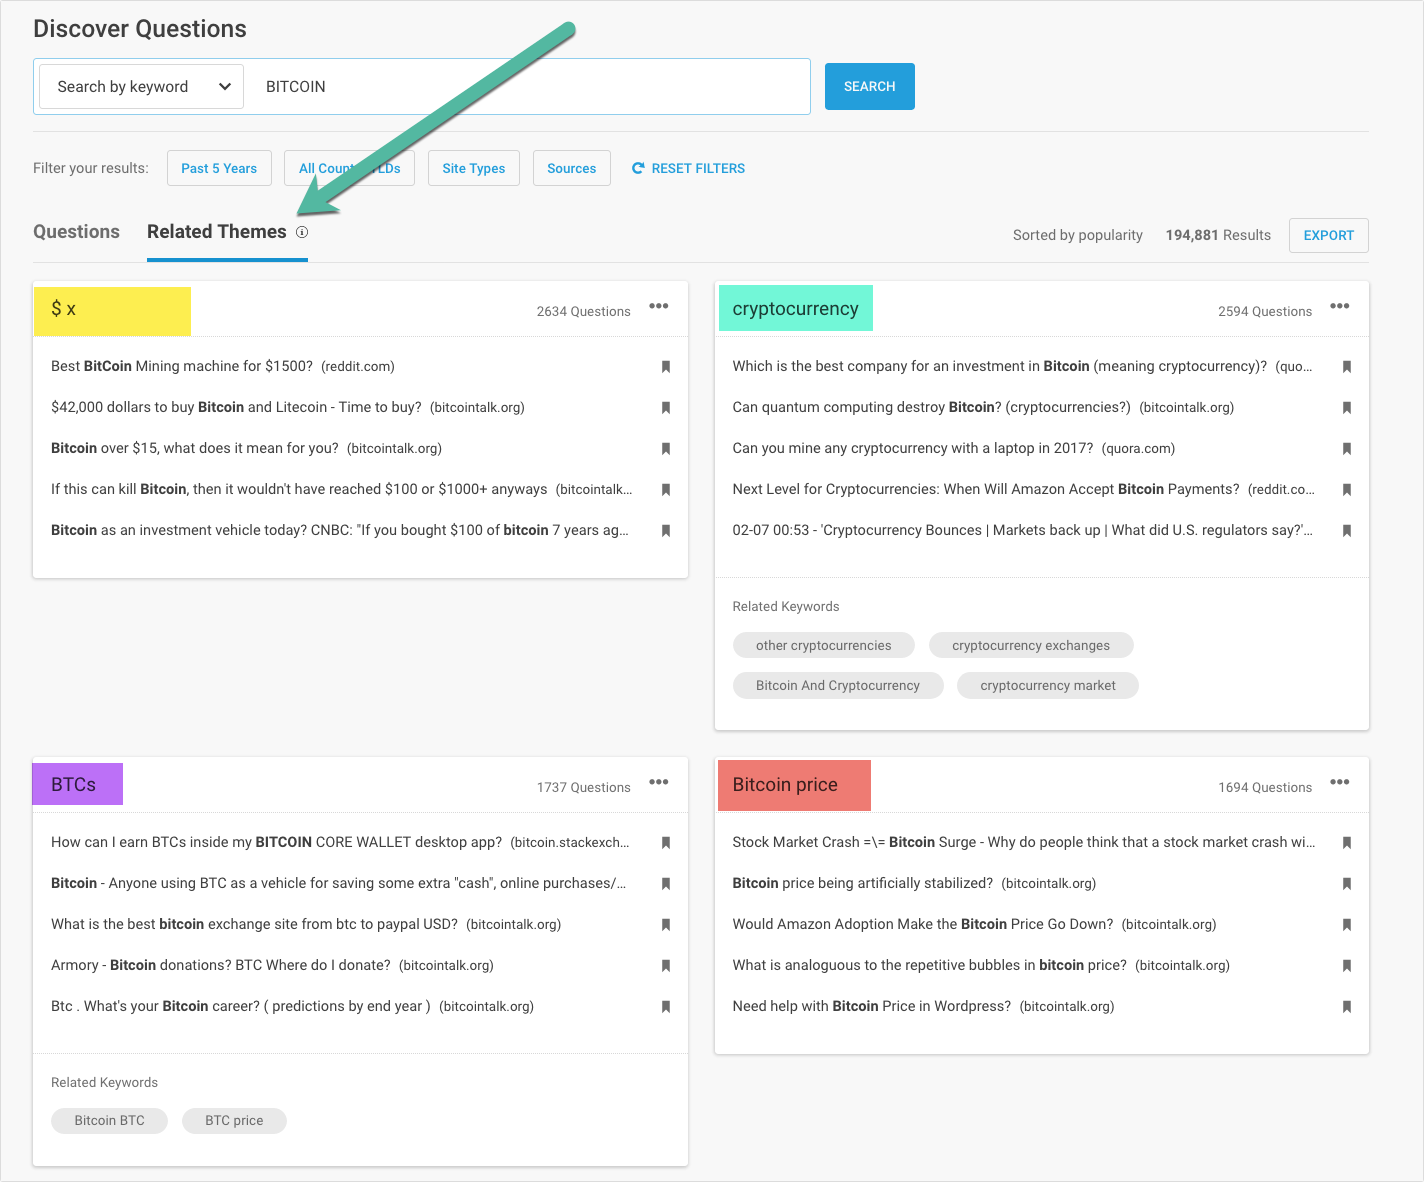Screen dimensions: 1424x1182
Task: Click the Reset Filters refresh icon
Action: click(x=638, y=168)
